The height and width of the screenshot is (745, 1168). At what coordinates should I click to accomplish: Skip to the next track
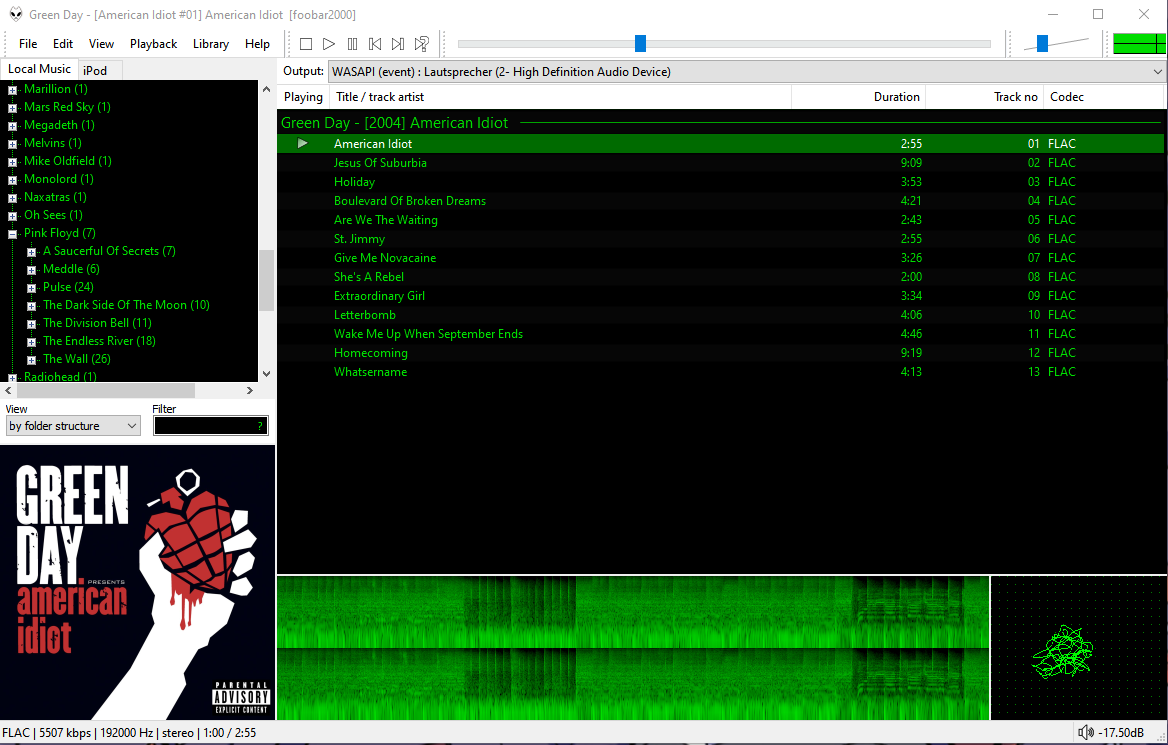(399, 44)
